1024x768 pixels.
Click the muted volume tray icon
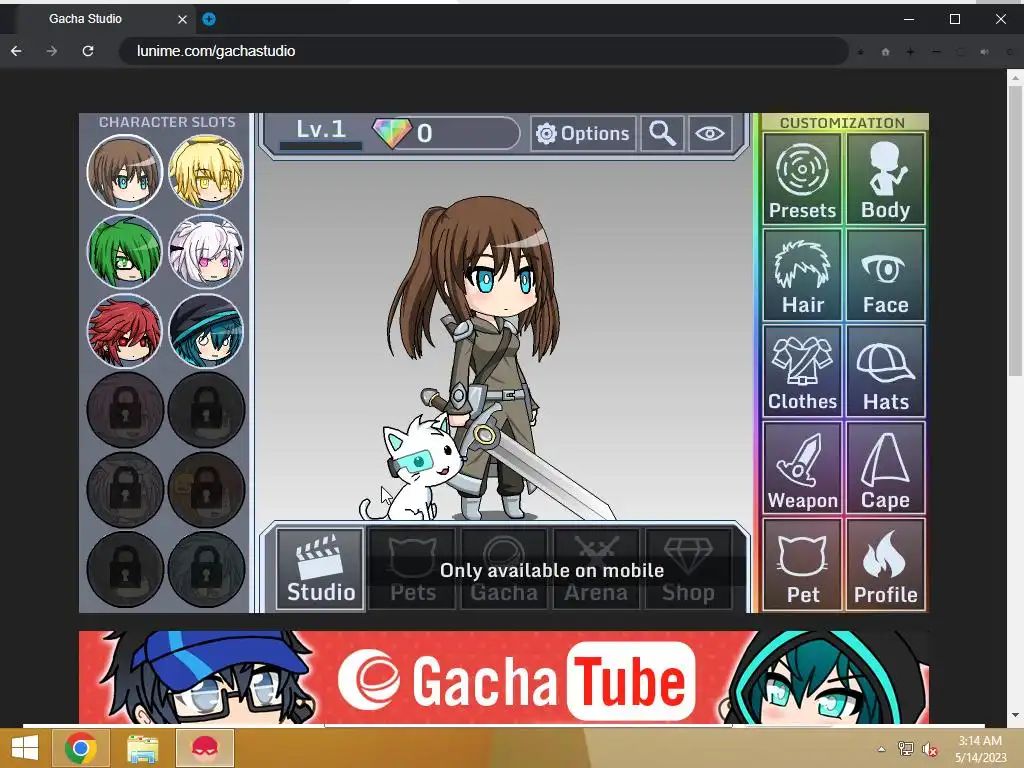click(929, 749)
